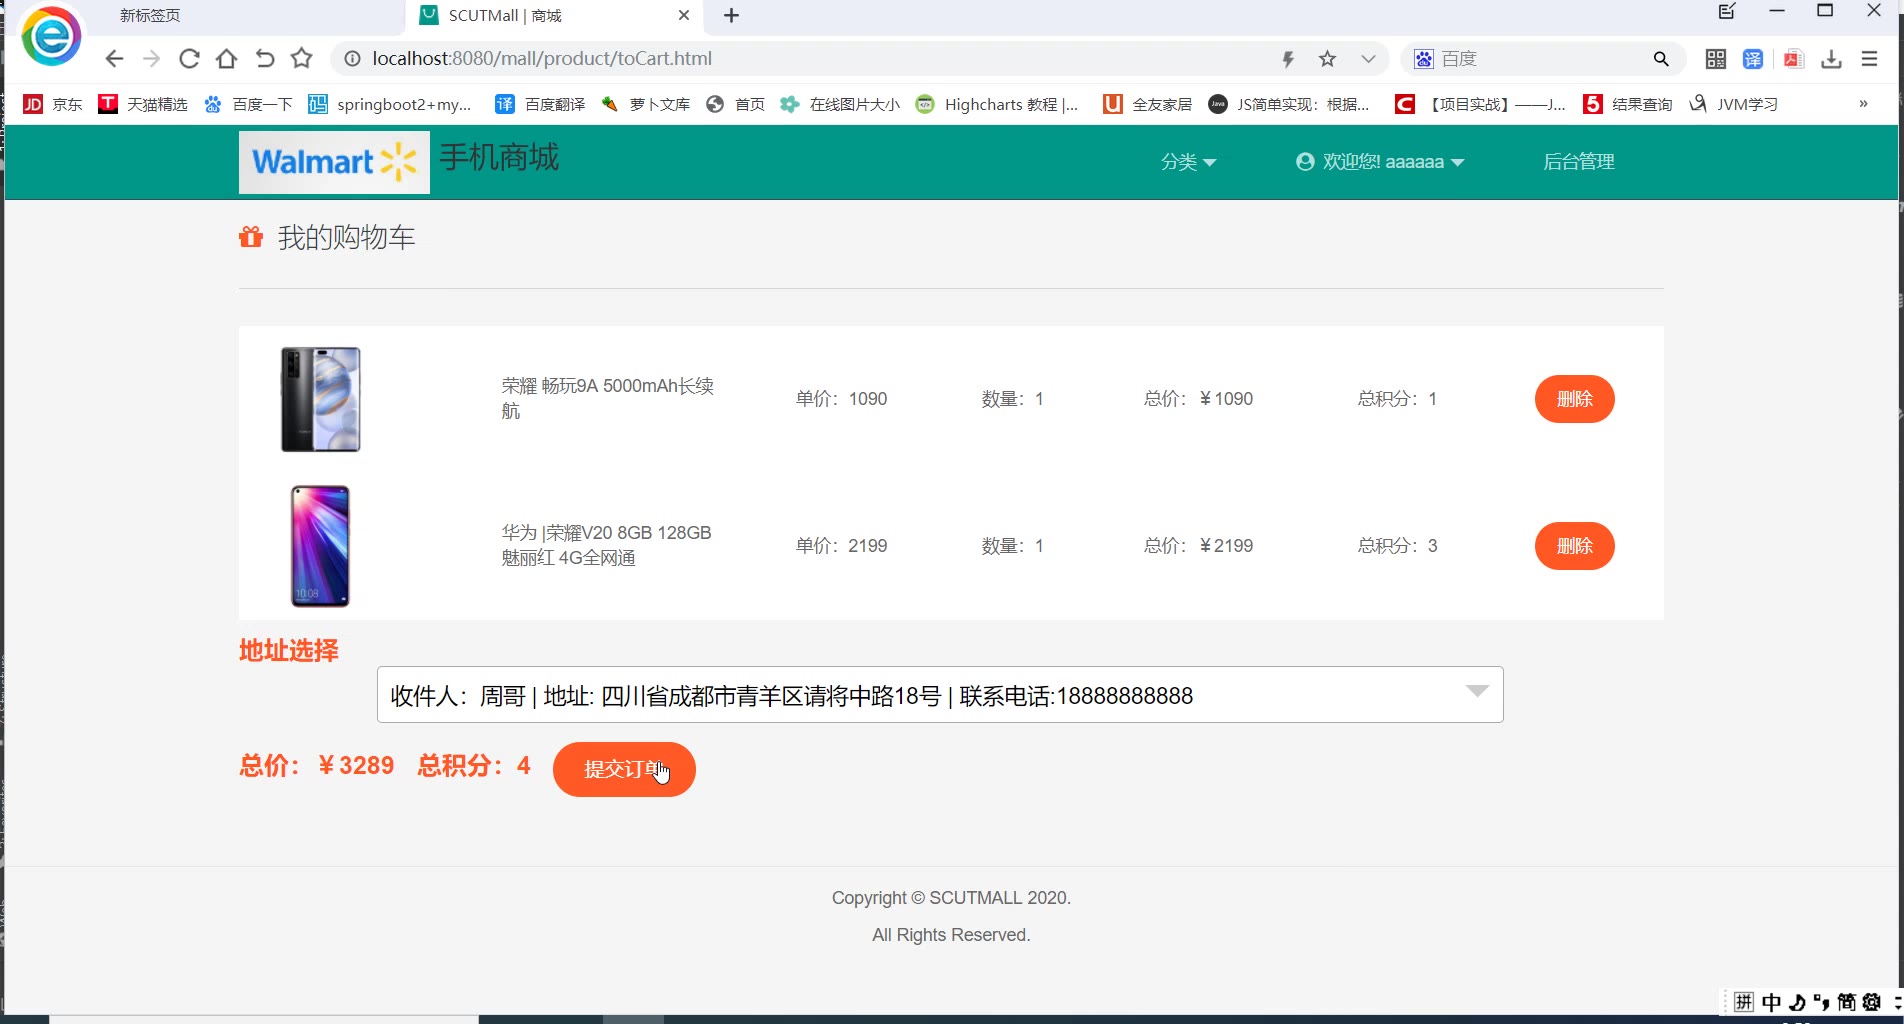Image resolution: width=1904 pixels, height=1024 pixels.
Task: Click the 总价: ¥2199 row total text
Action: click(1198, 546)
